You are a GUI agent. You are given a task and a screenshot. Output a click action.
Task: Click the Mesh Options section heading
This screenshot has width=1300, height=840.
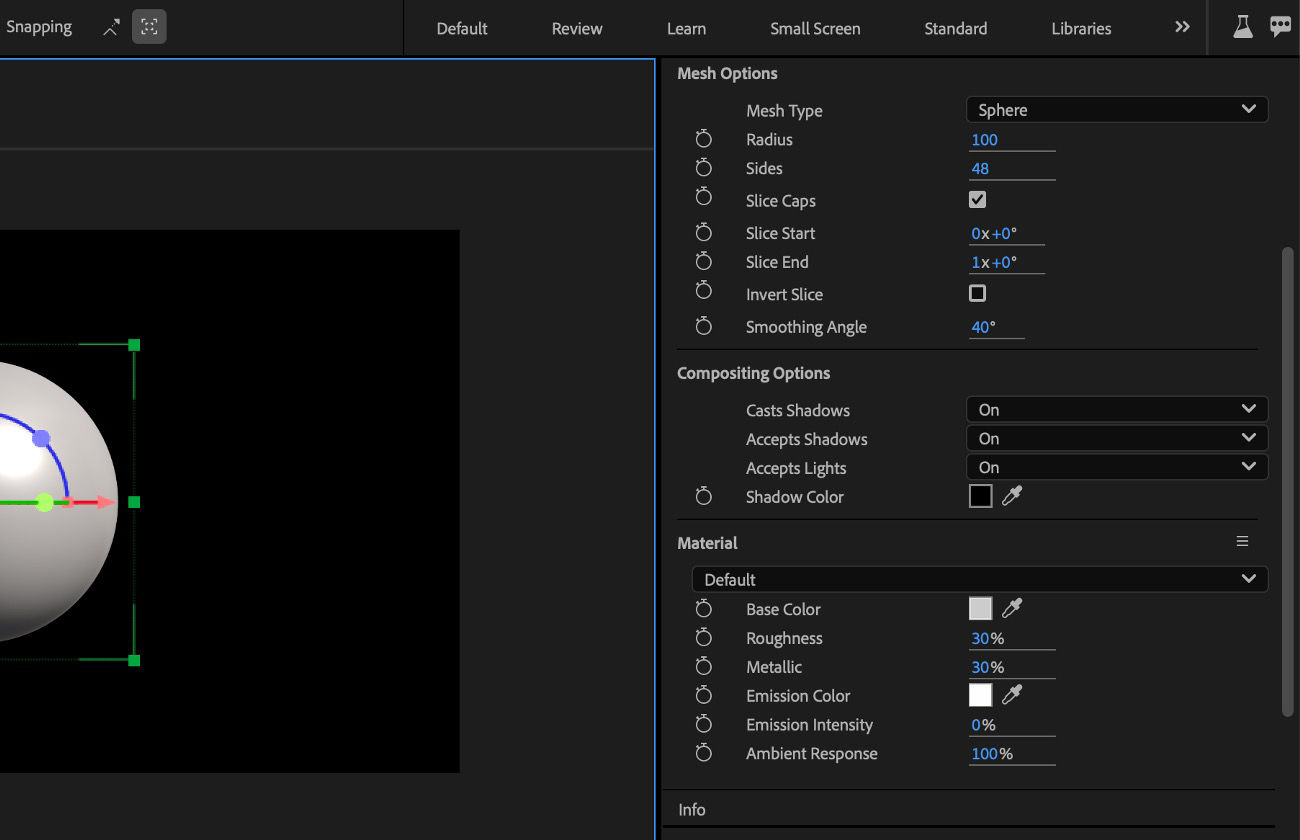tap(727, 73)
